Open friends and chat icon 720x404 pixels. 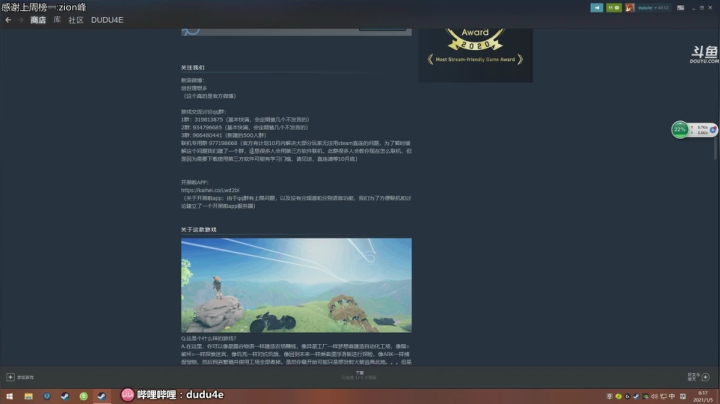point(706,377)
